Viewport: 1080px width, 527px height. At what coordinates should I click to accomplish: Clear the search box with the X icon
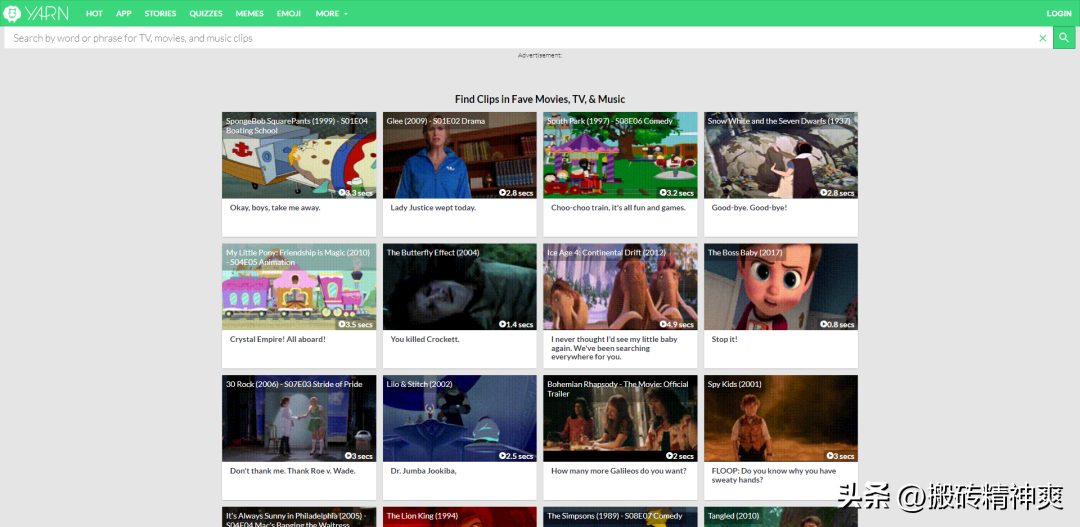coord(1043,39)
